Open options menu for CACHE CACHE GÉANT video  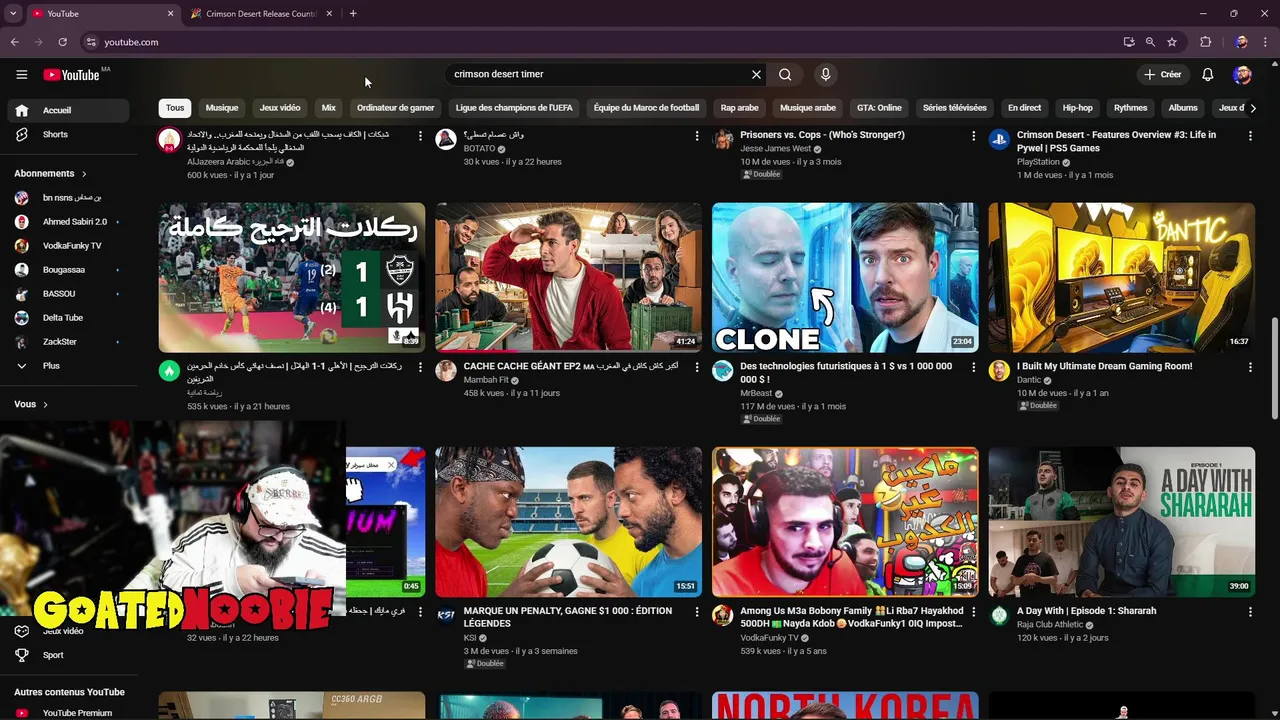(696, 368)
